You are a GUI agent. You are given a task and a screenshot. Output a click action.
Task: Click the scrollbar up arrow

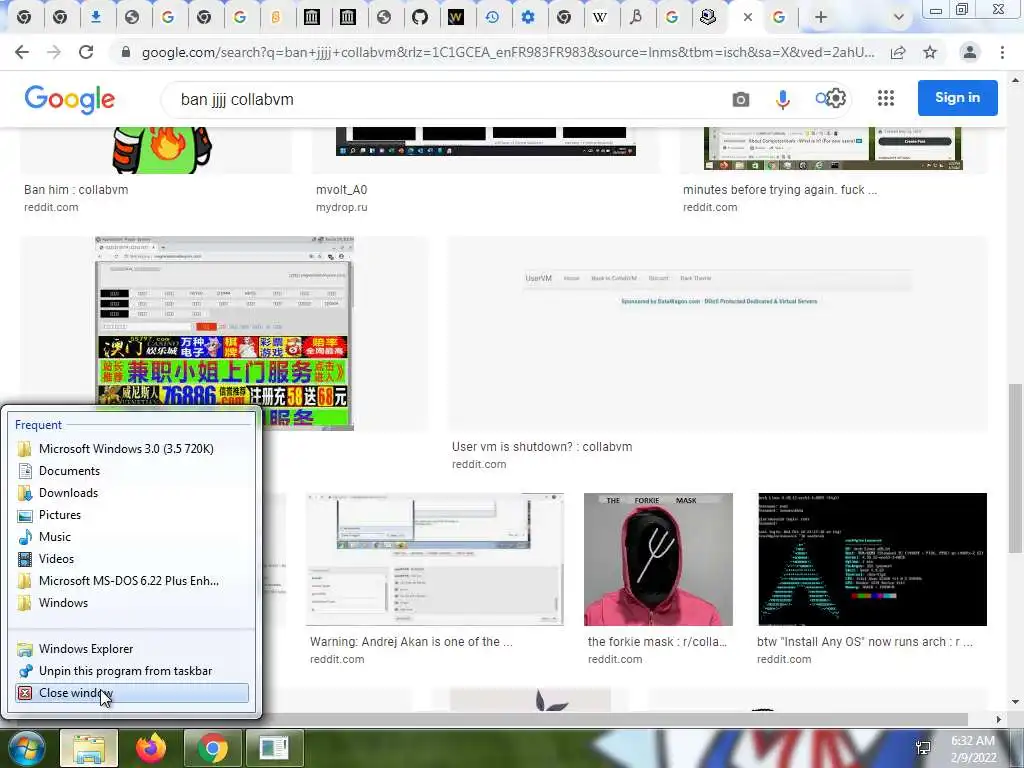pyautogui.click(x=1015, y=80)
